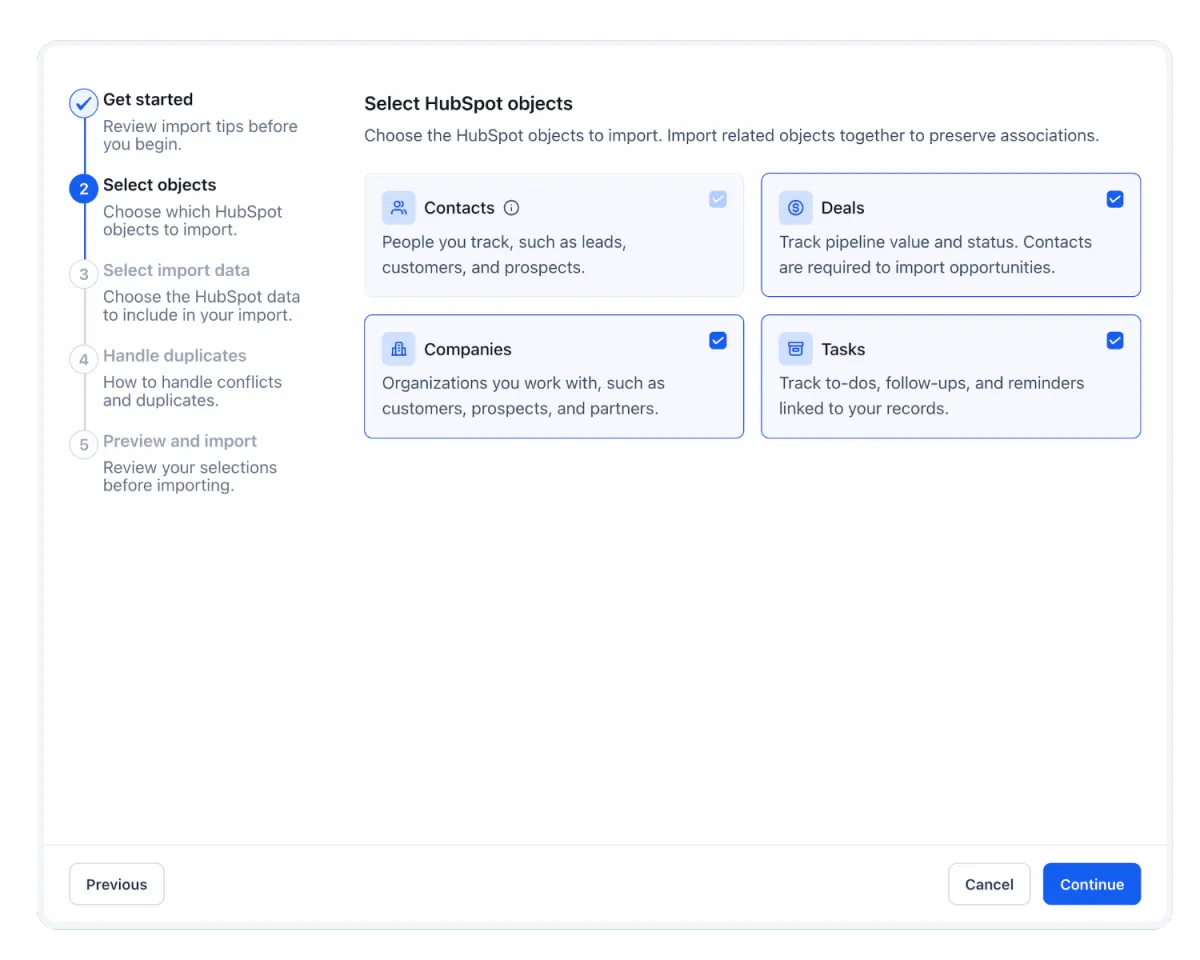Uncheck the Deals checkbox

click(1115, 199)
